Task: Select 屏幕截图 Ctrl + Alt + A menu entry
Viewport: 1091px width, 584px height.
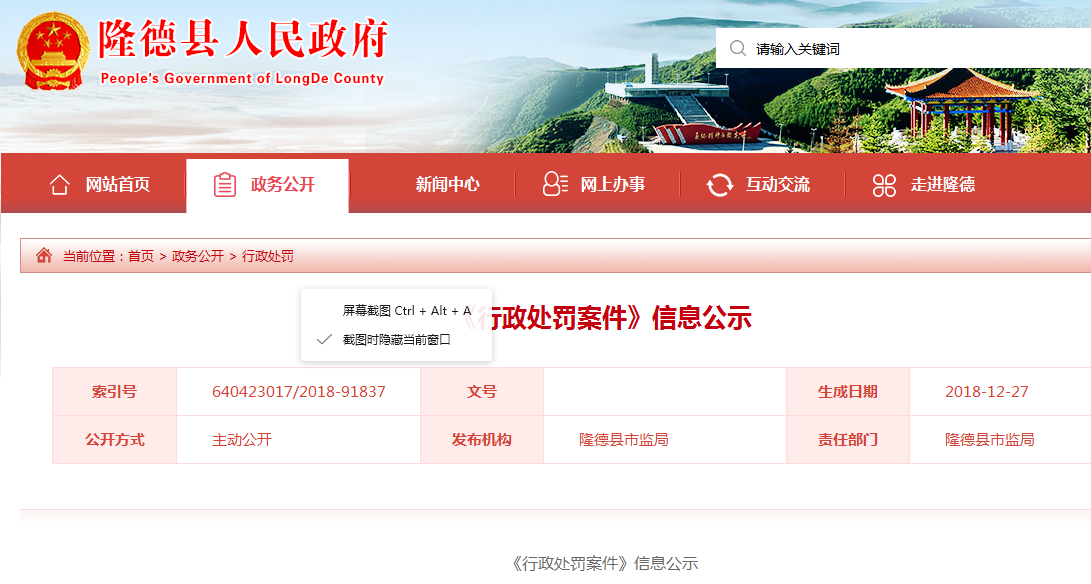Action: pos(396,310)
